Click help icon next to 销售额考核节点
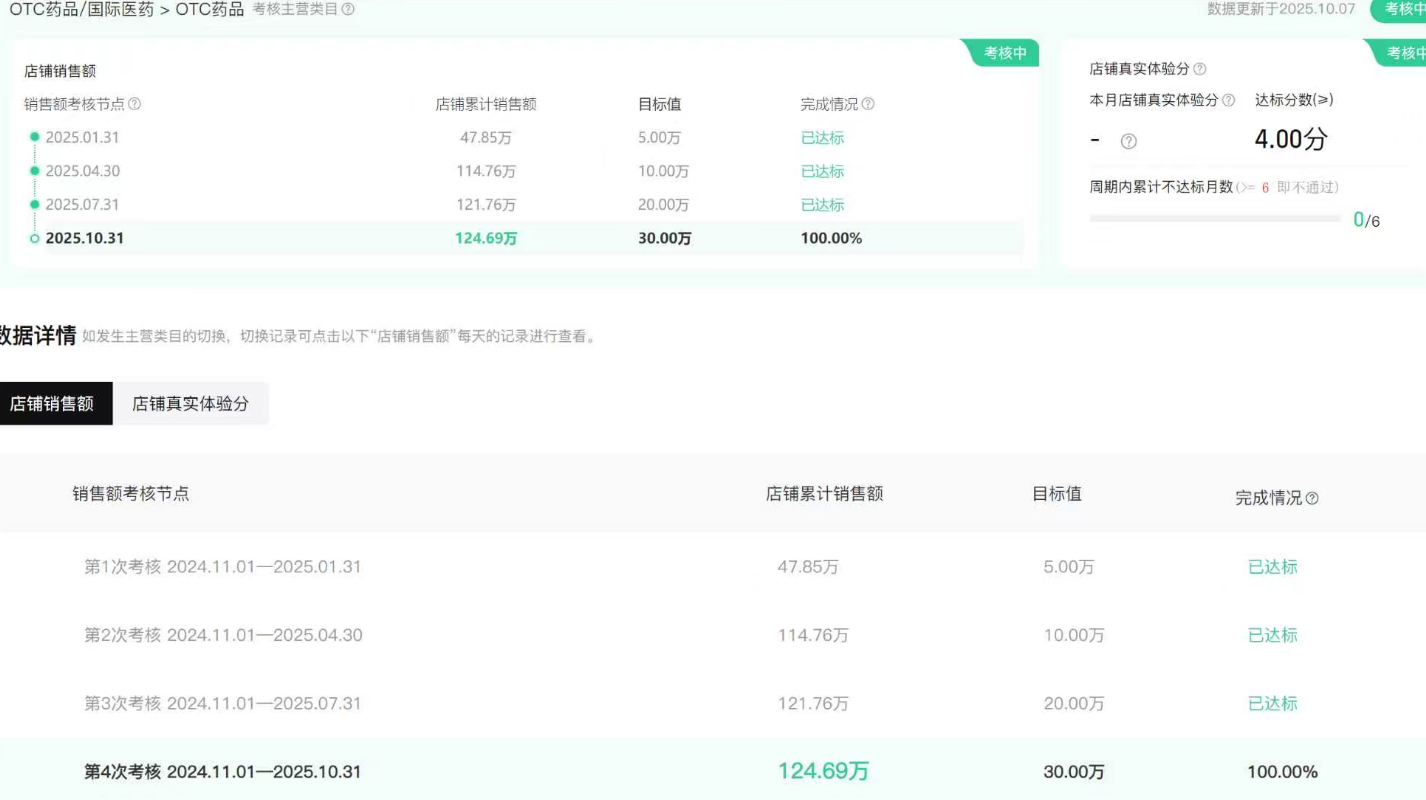This screenshot has height=800, width=1426. [135, 104]
